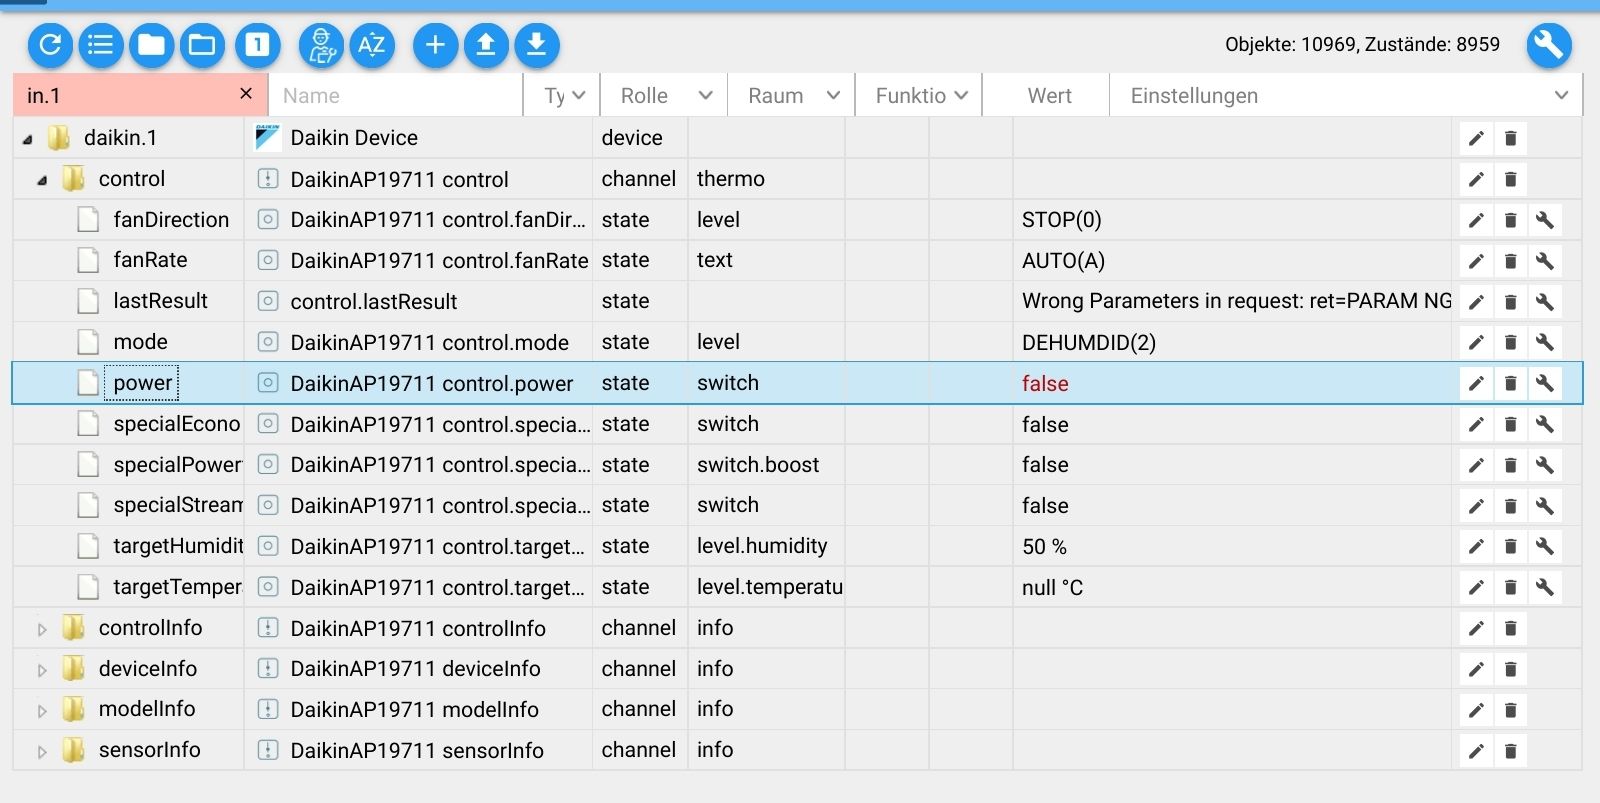Click the AUTO(A) fanRate value
This screenshot has width=1600, height=803.
[x=1063, y=261]
